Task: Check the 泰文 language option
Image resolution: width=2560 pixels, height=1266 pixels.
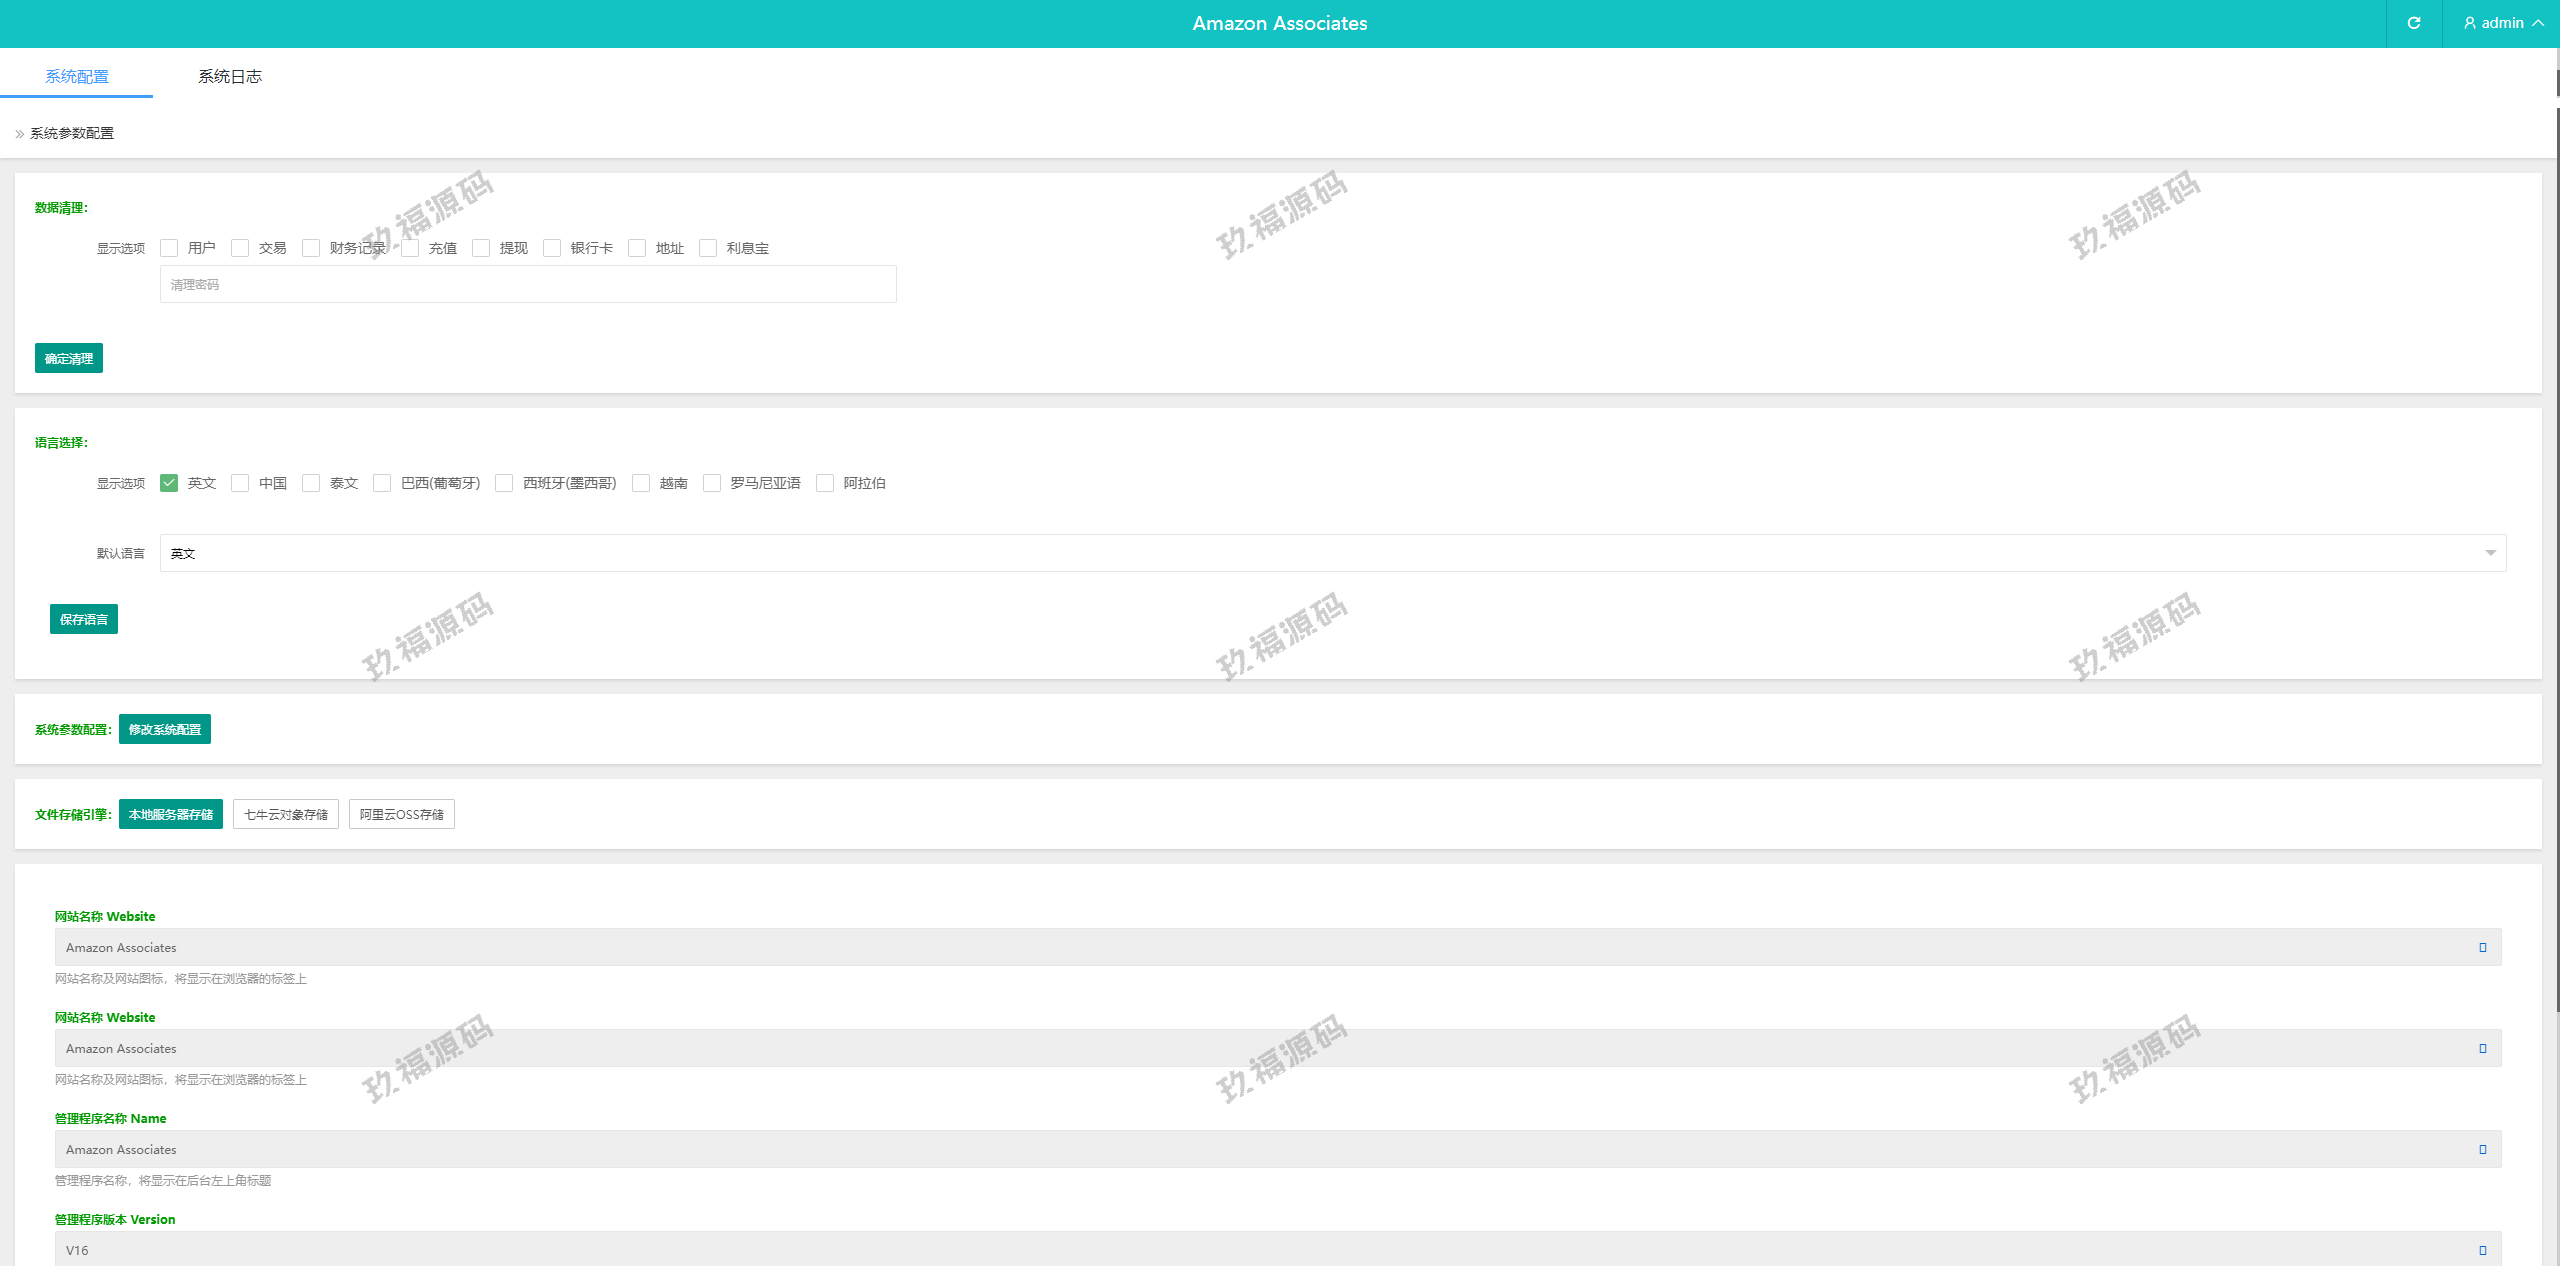Action: (311, 483)
